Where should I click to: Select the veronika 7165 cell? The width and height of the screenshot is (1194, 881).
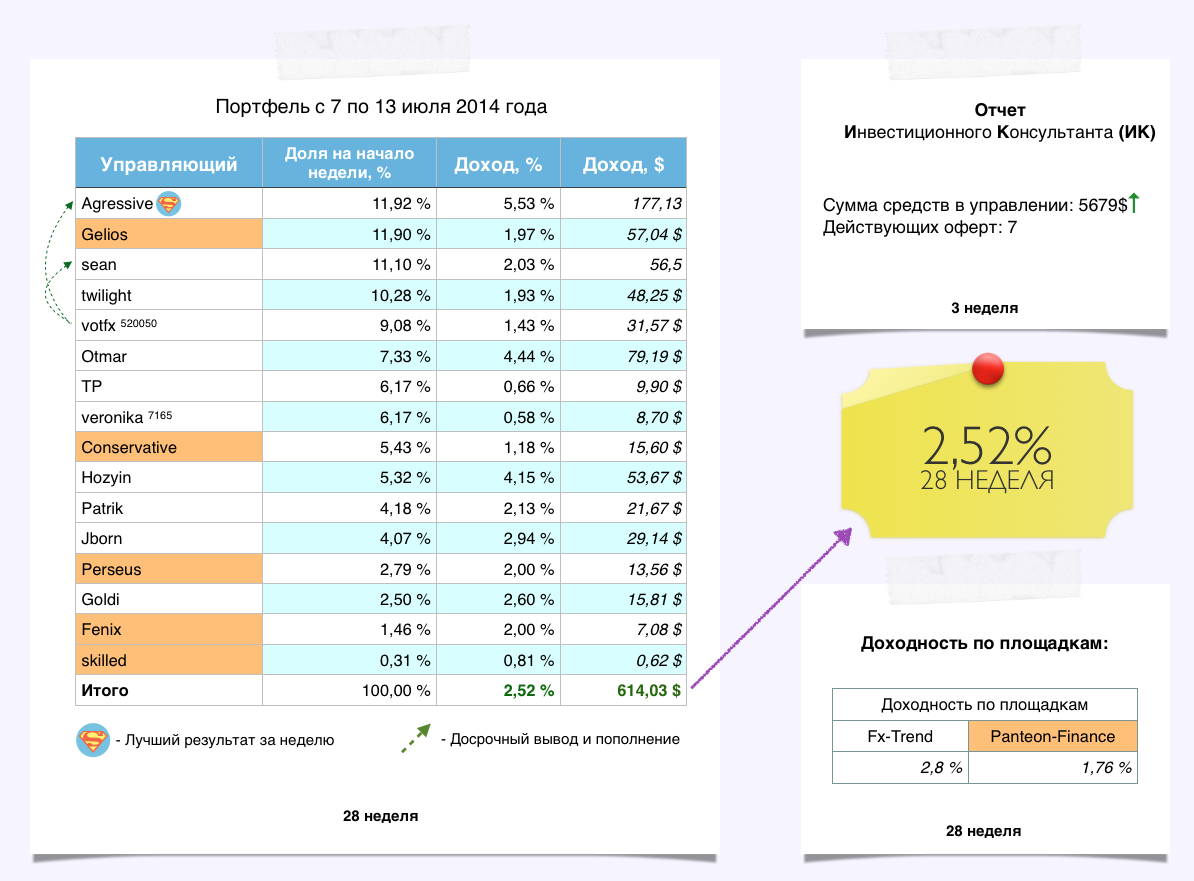[169, 417]
